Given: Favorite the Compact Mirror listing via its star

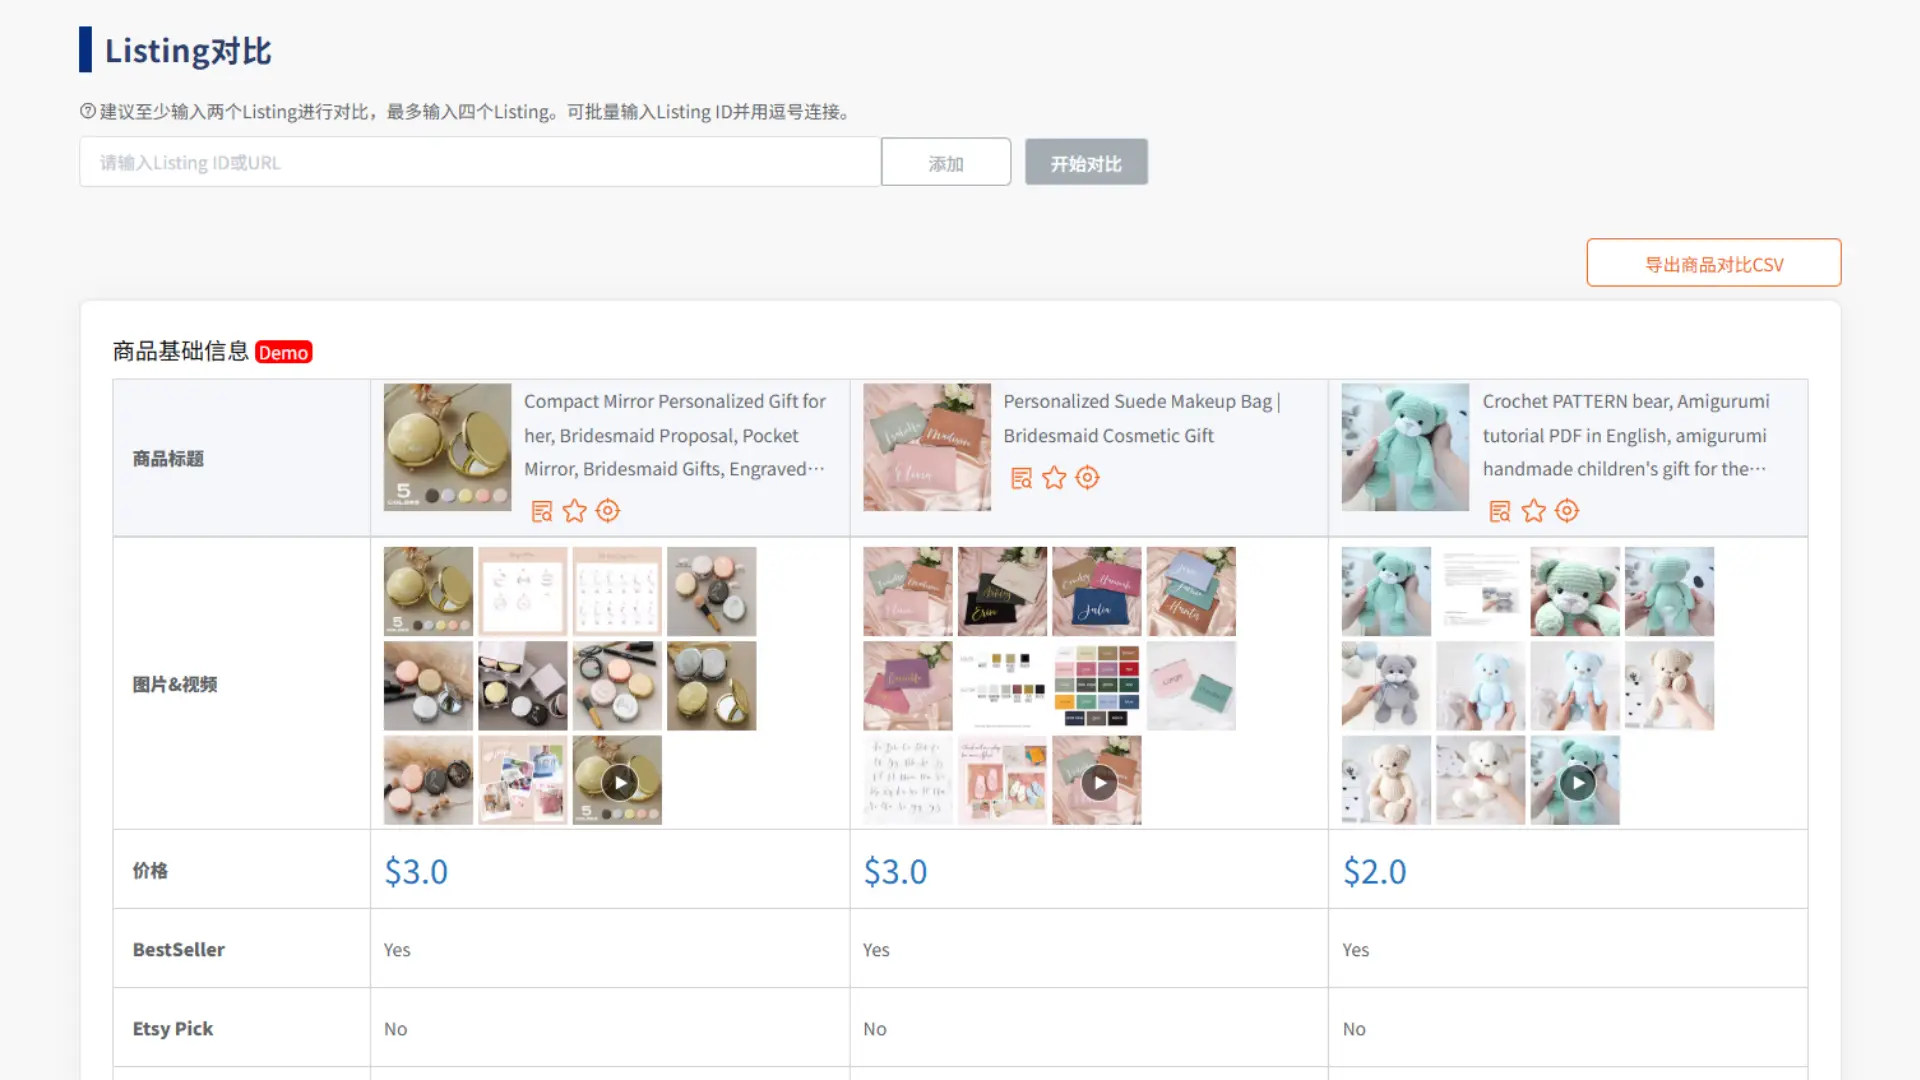Looking at the screenshot, I should (574, 510).
